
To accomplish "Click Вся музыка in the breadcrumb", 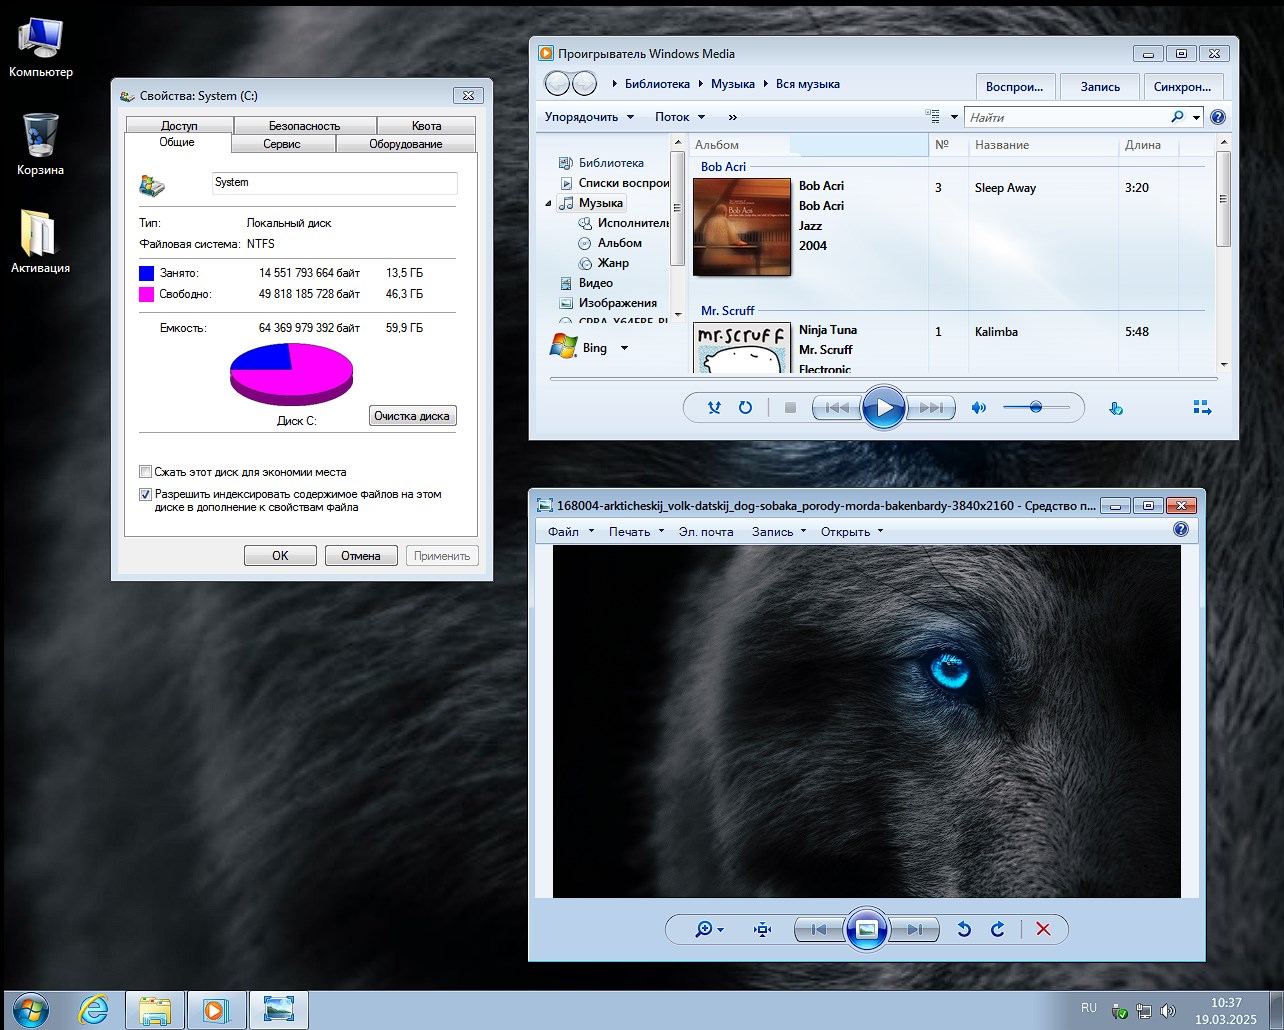I will [807, 84].
